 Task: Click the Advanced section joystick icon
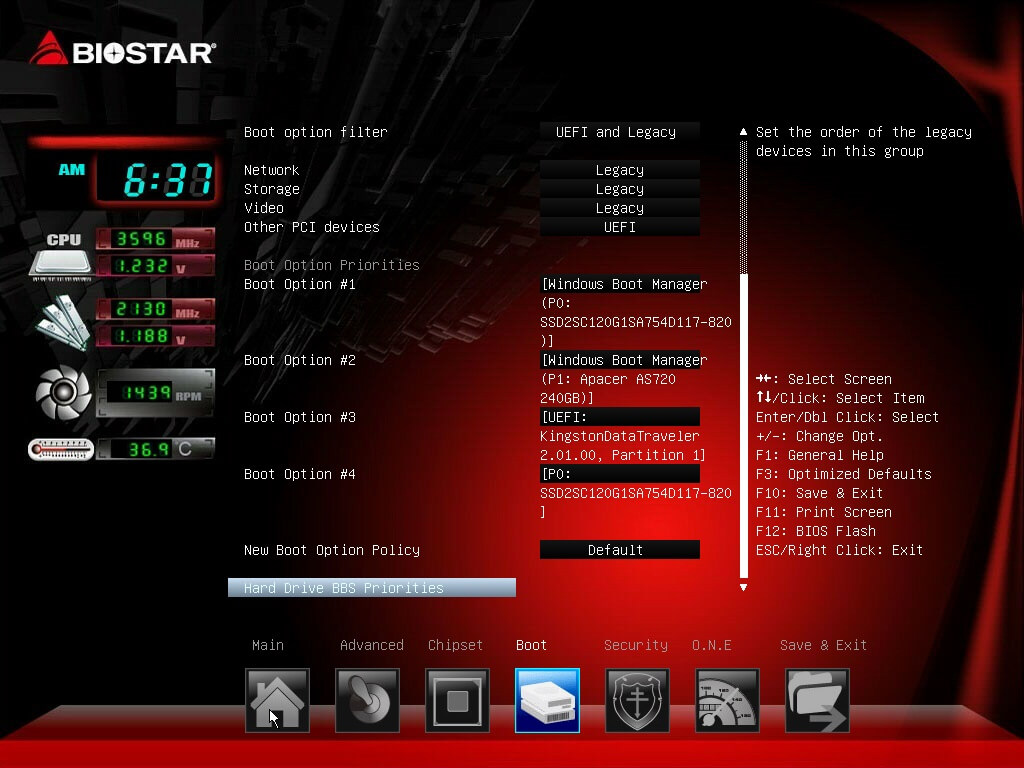[367, 700]
